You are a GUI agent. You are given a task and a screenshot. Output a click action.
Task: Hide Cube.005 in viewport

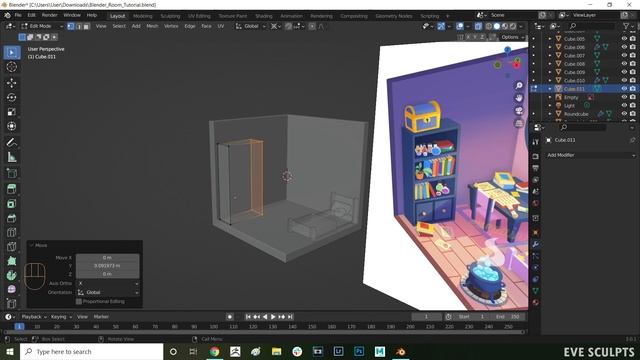(624, 39)
